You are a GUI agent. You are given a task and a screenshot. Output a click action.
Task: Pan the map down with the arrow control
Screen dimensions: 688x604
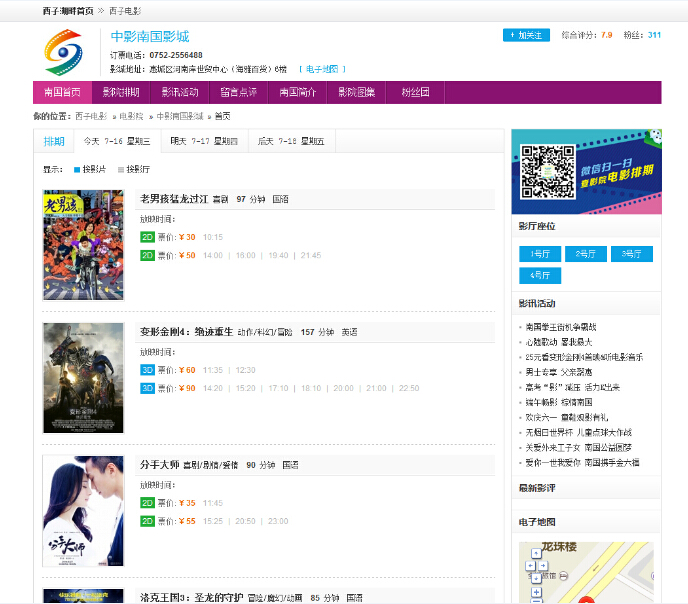(x=536, y=578)
